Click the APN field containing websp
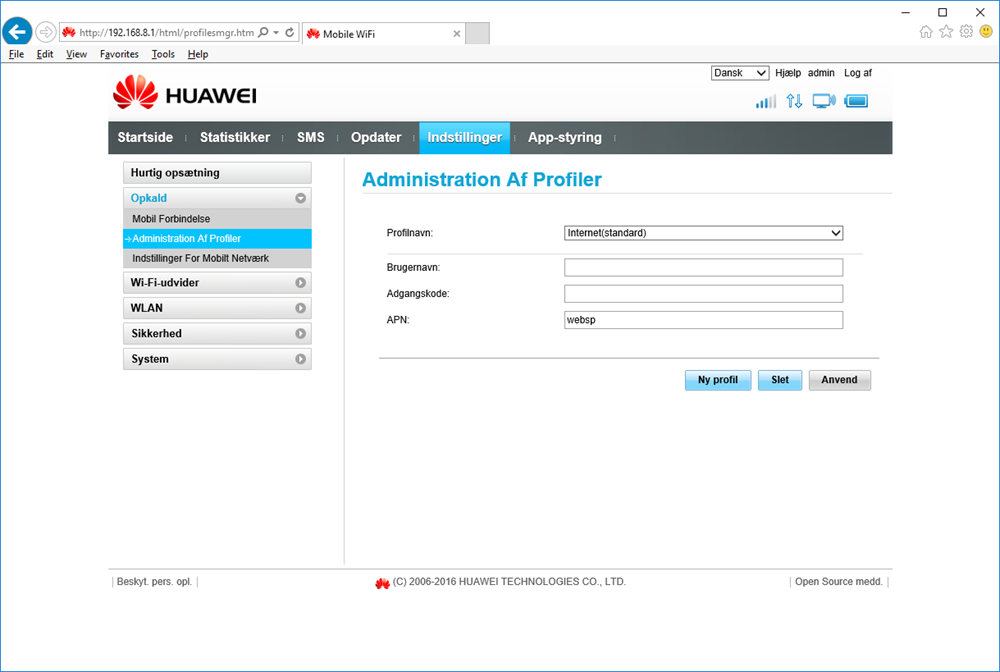 click(x=703, y=320)
